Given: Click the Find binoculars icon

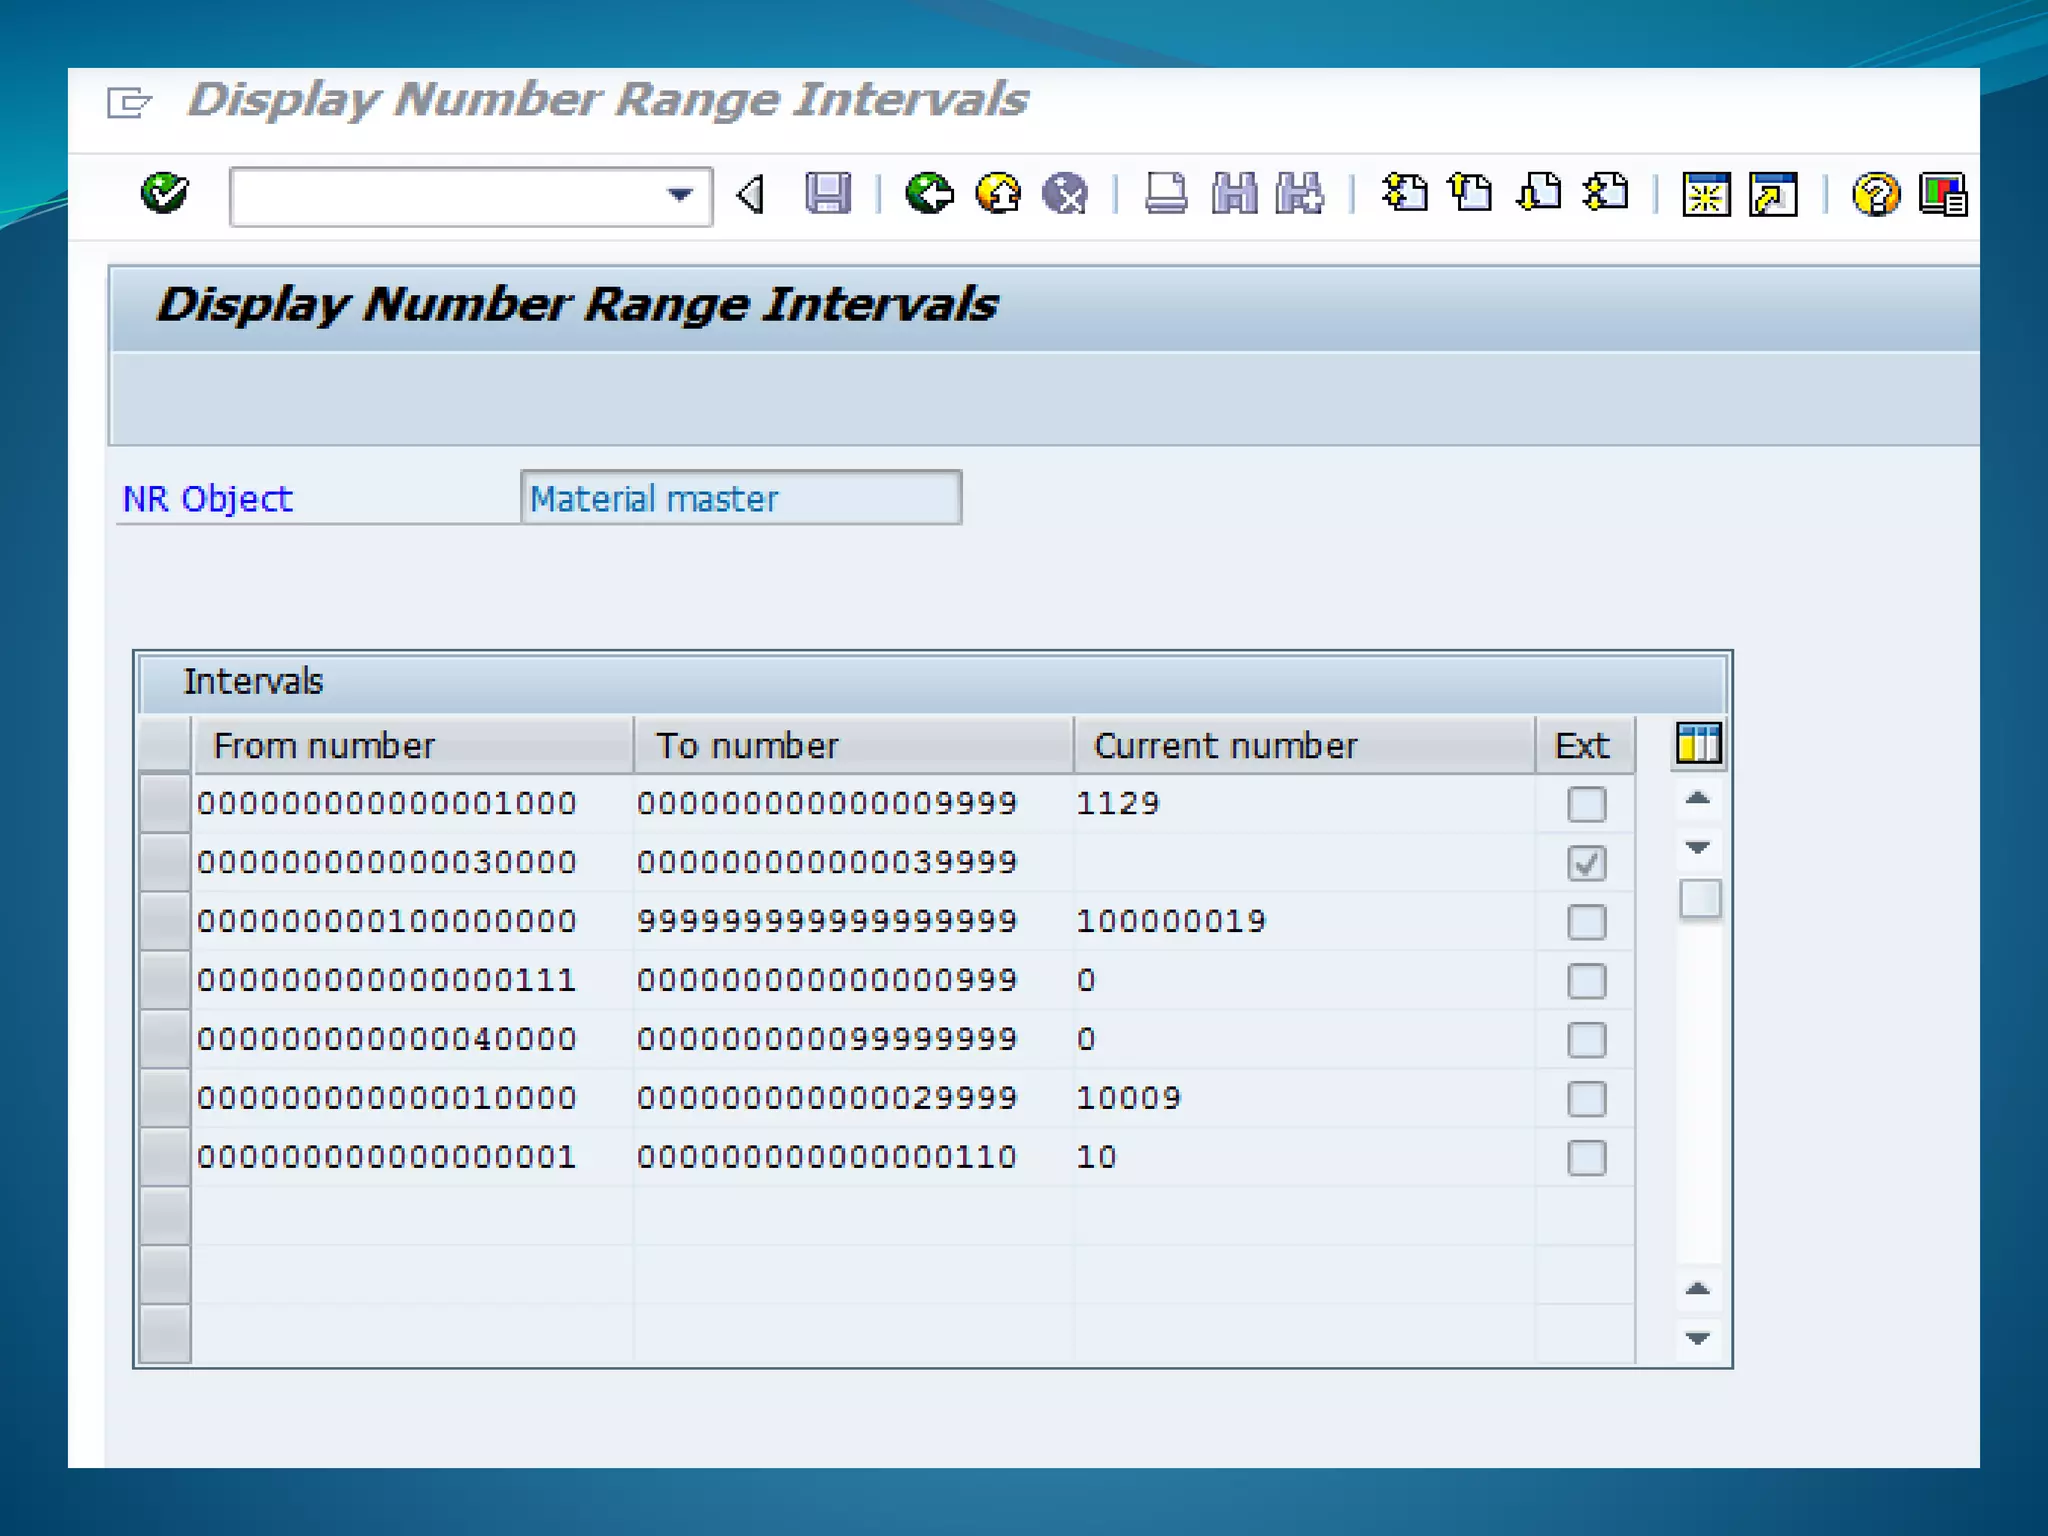Looking at the screenshot, I should 1234,193.
